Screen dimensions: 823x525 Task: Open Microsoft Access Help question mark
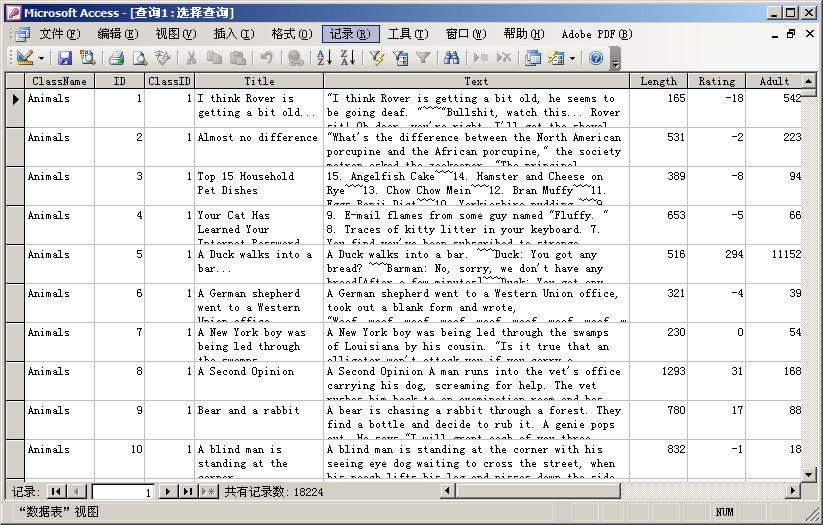click(x=596, y=58)
